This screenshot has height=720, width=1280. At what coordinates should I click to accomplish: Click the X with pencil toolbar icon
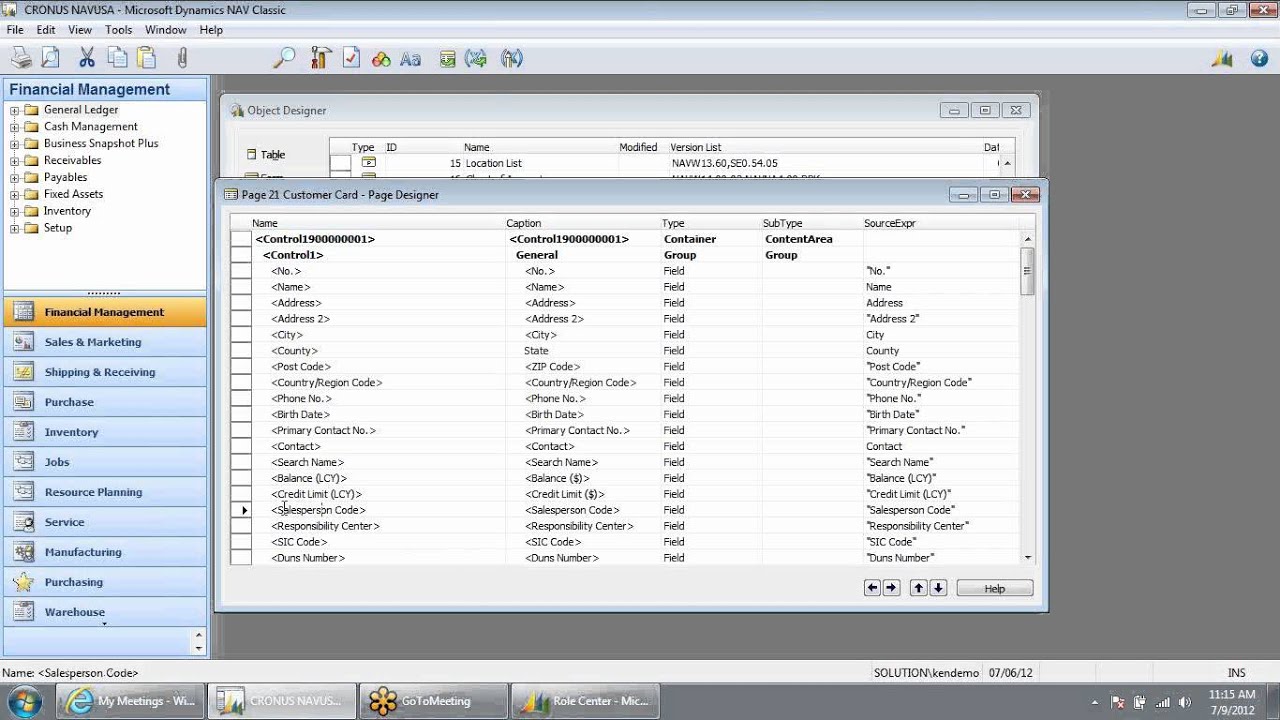coord(511,58)
